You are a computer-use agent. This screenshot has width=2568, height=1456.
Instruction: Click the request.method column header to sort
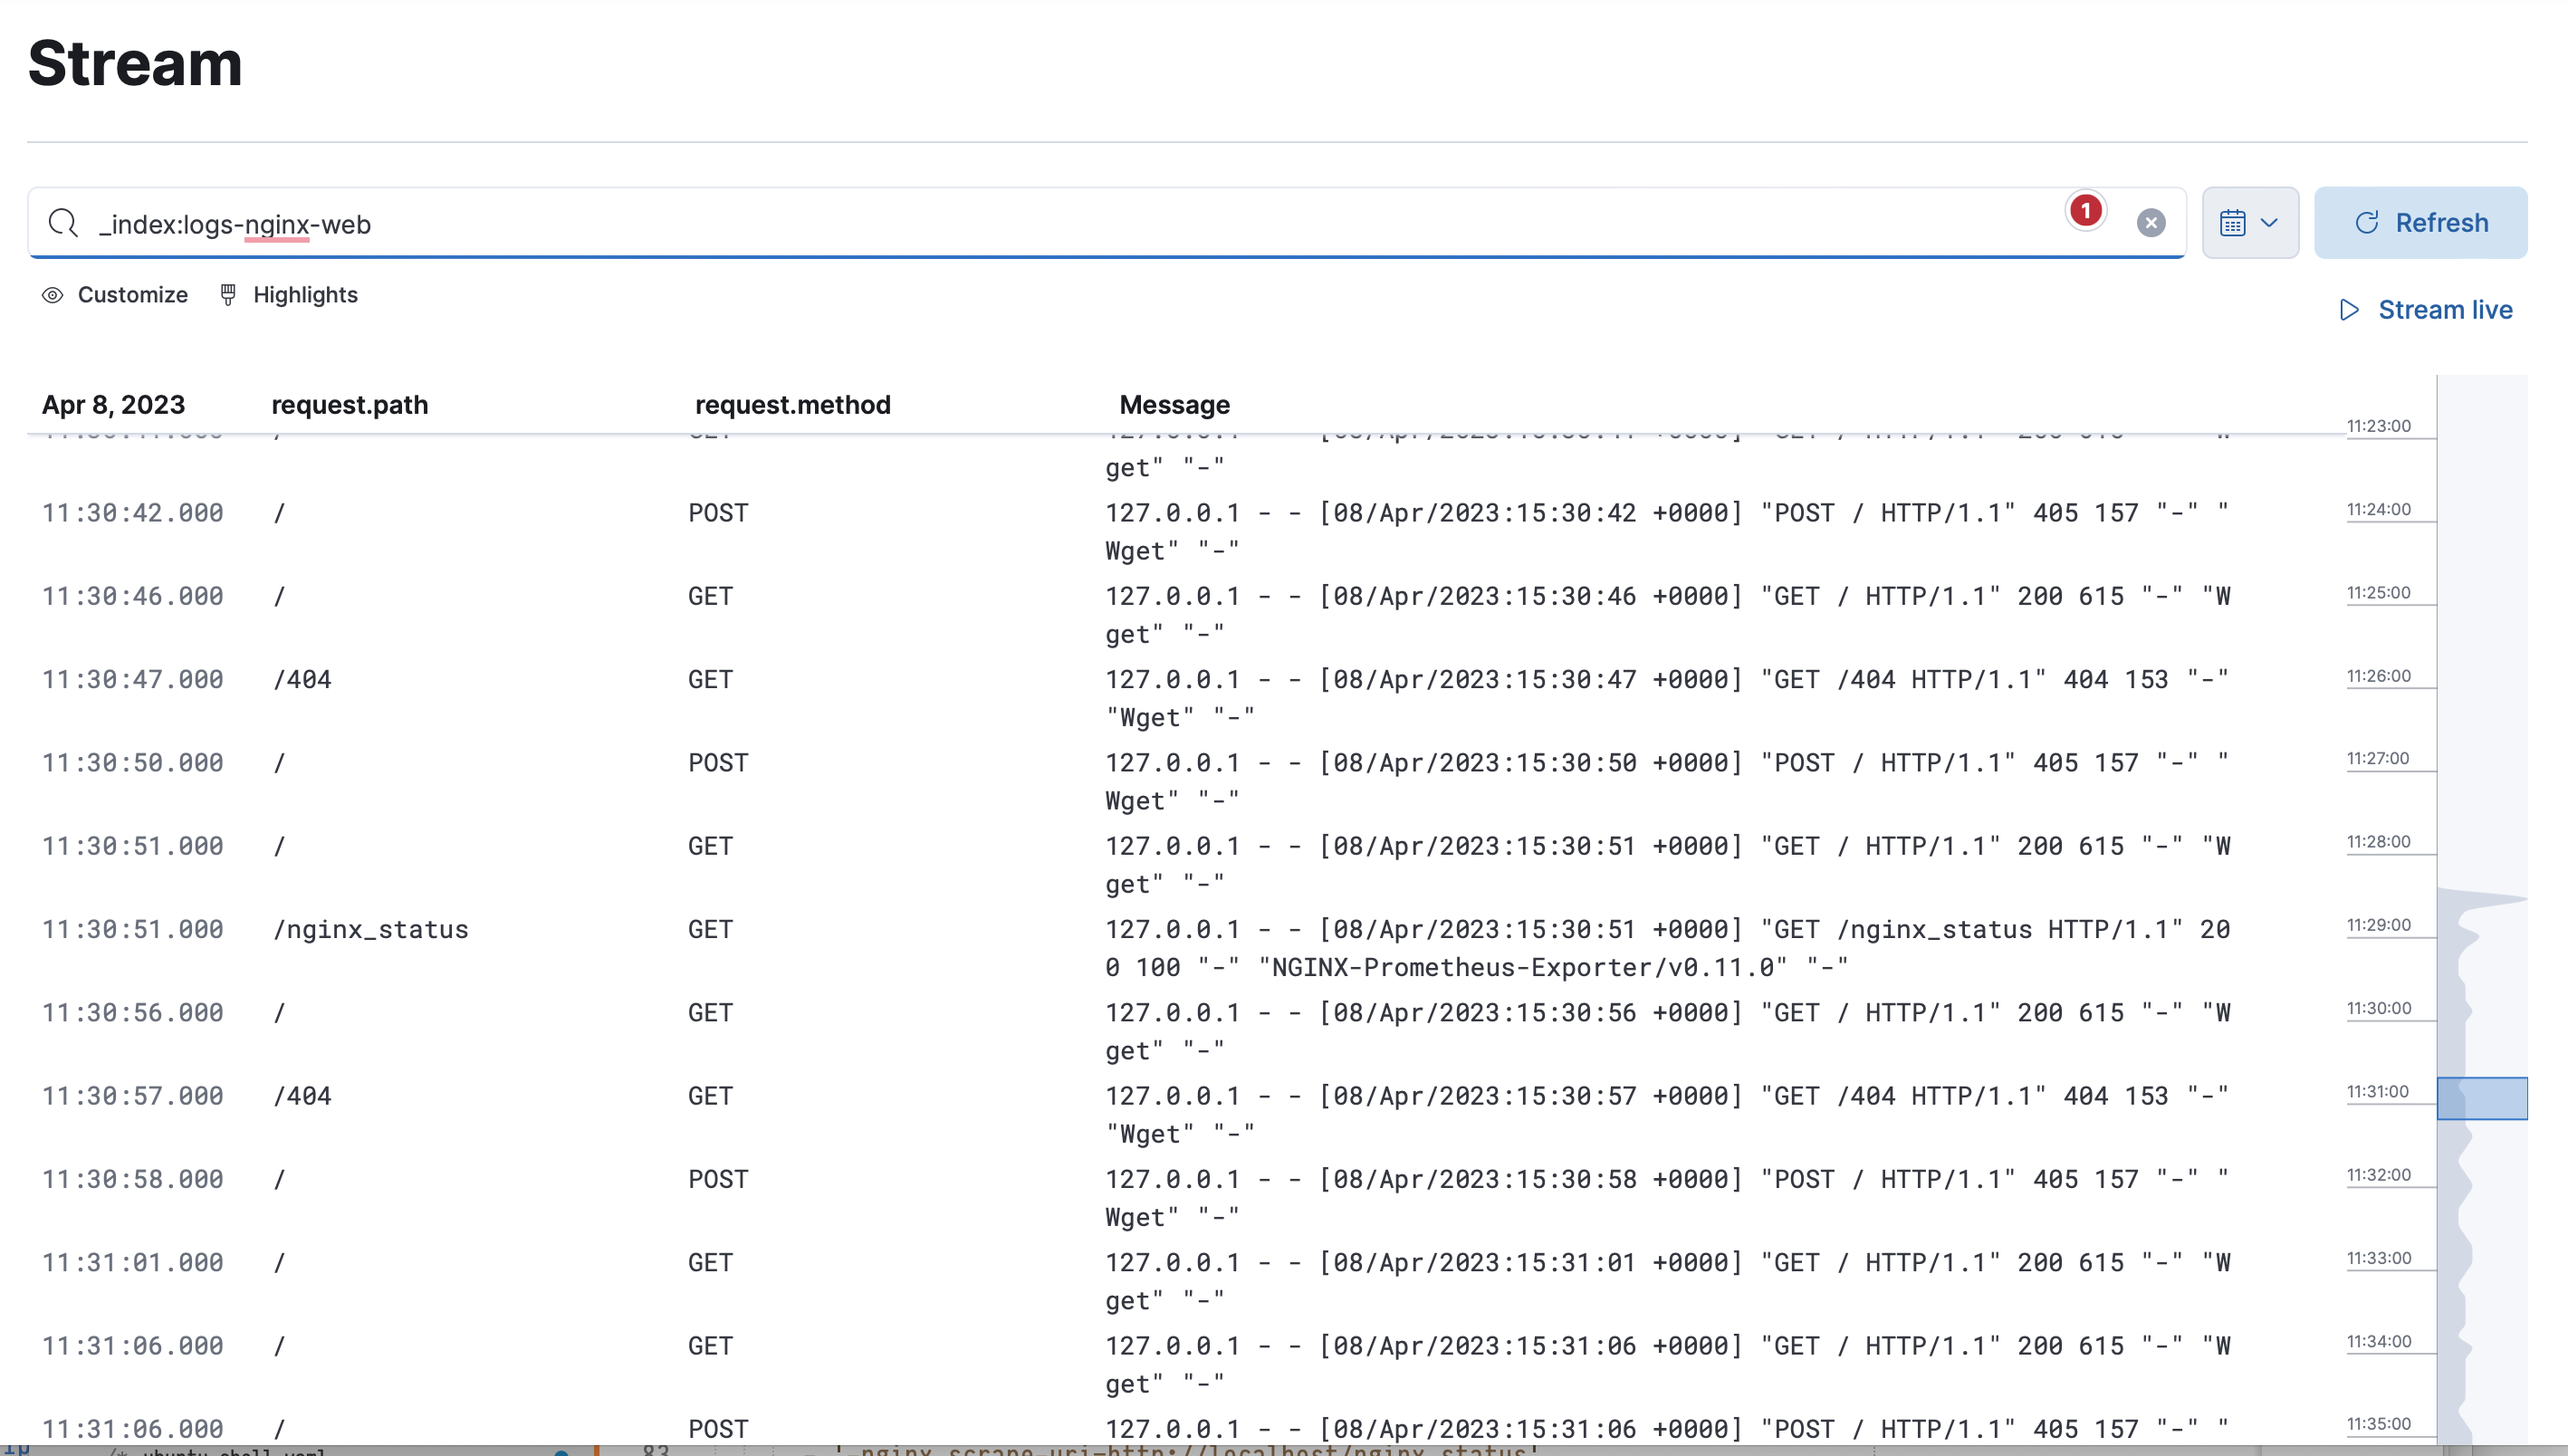[791, 404]
